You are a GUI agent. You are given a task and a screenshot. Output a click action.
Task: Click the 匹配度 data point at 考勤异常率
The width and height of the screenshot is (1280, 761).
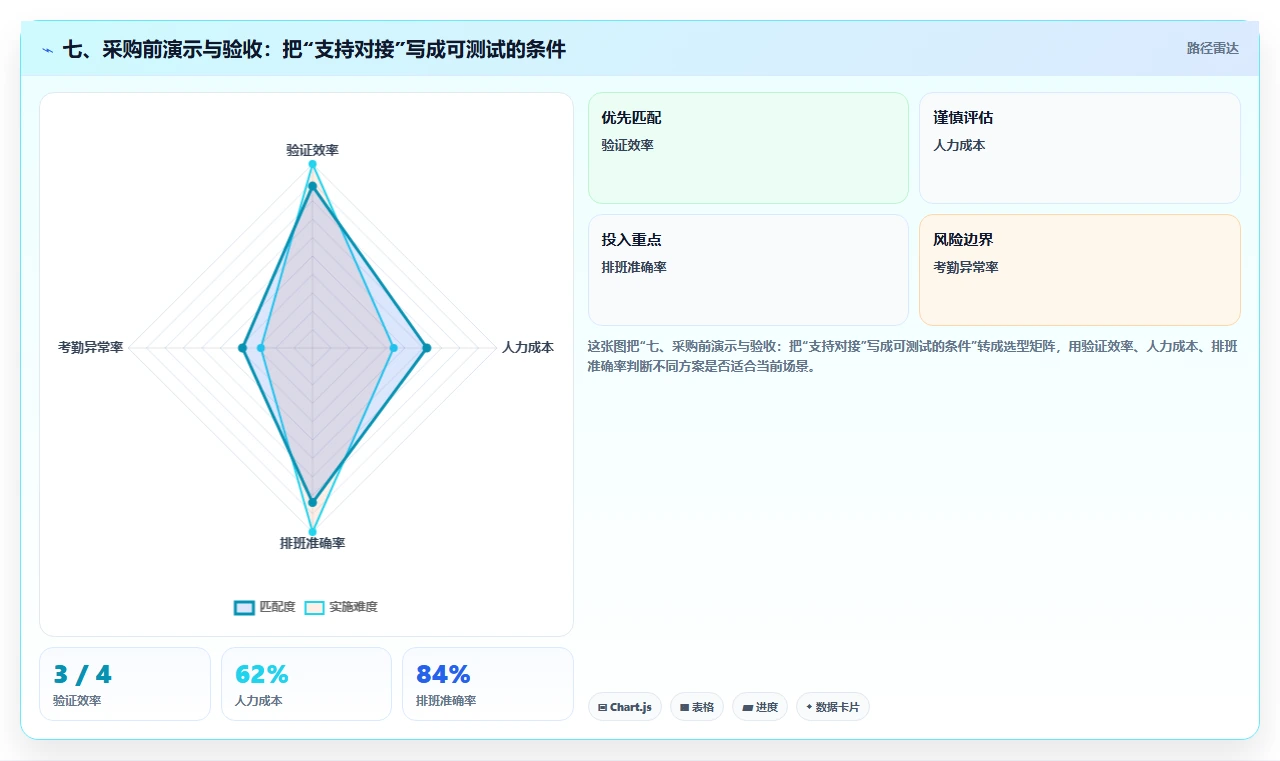[242, 348]
